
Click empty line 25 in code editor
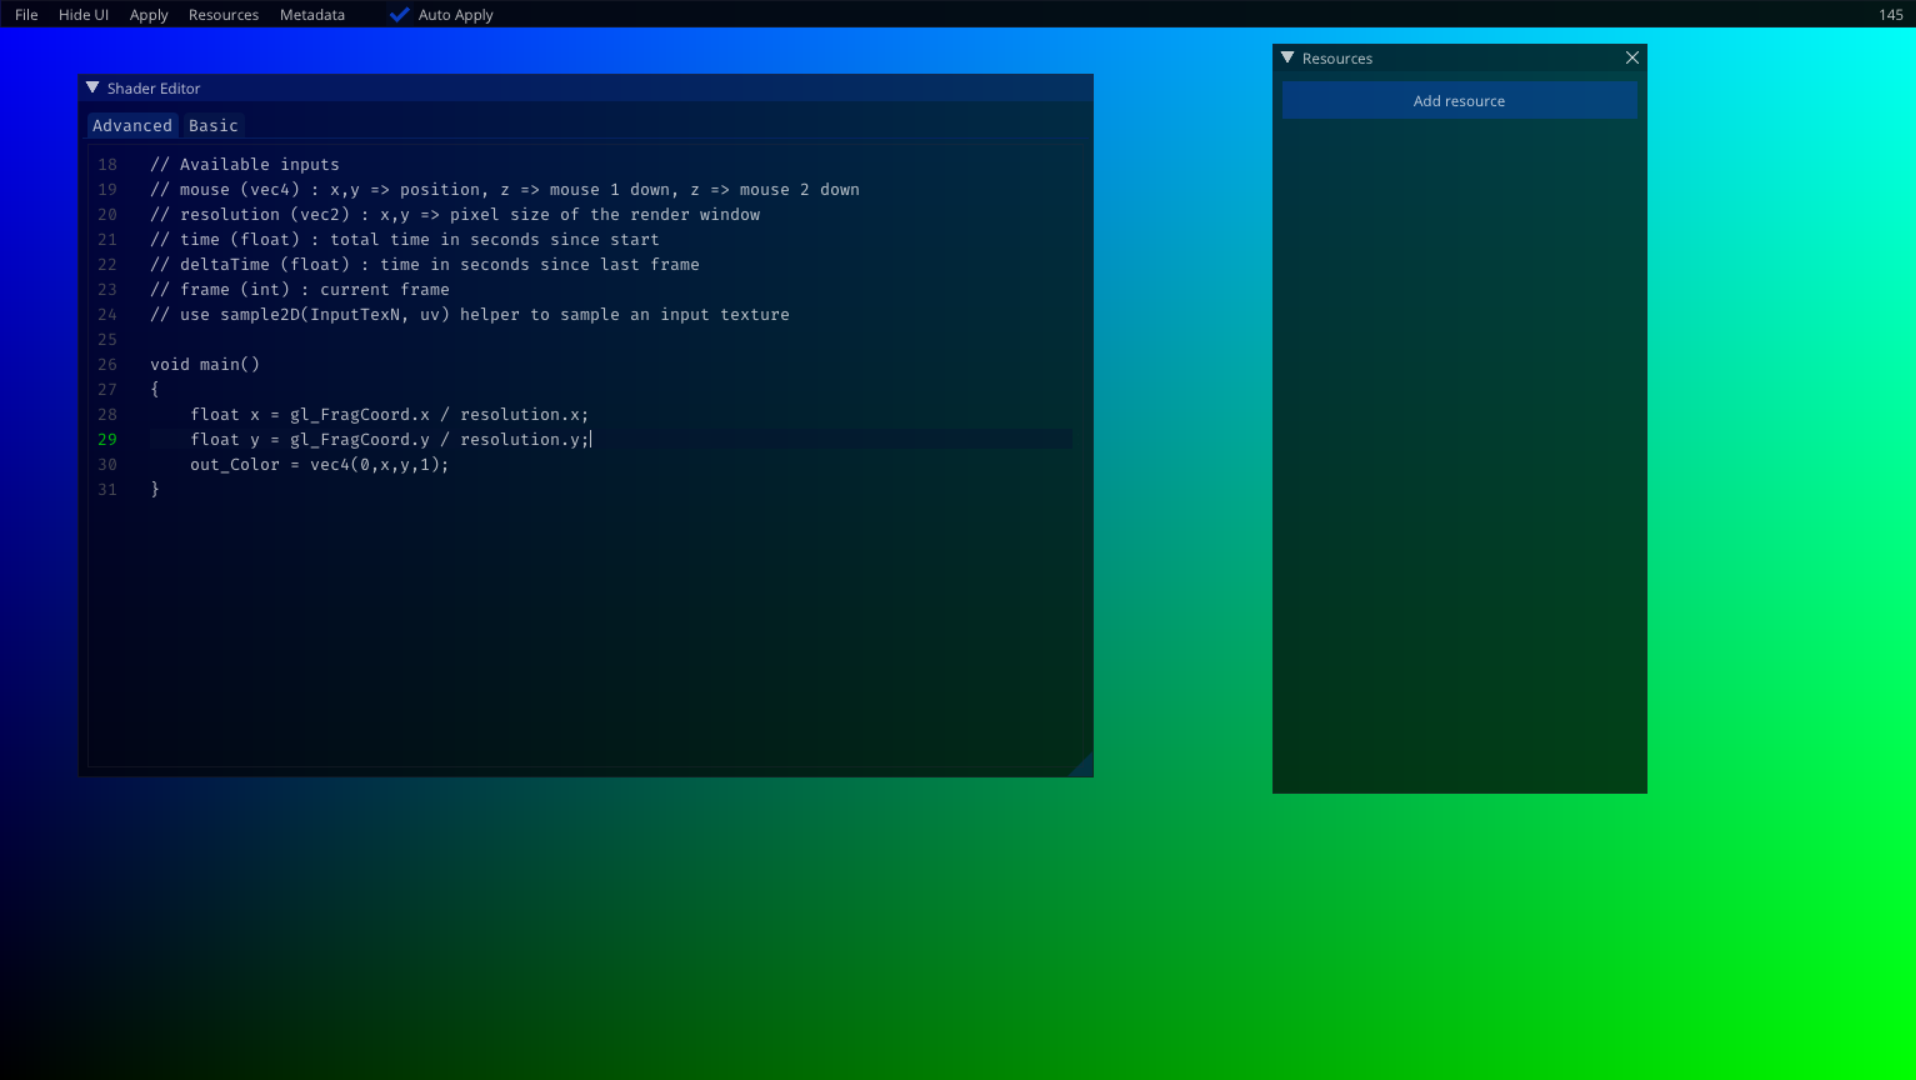(610, 339)
